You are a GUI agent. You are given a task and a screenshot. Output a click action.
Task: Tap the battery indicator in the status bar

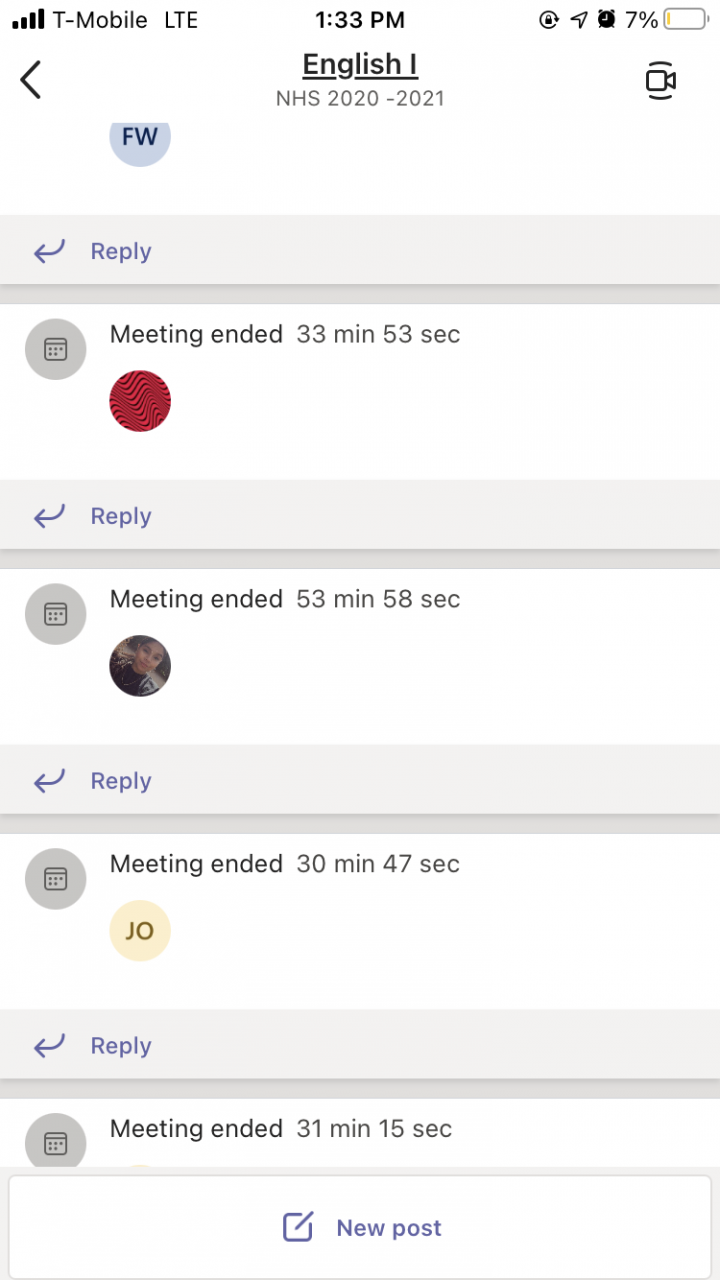(x=684, y=20)
